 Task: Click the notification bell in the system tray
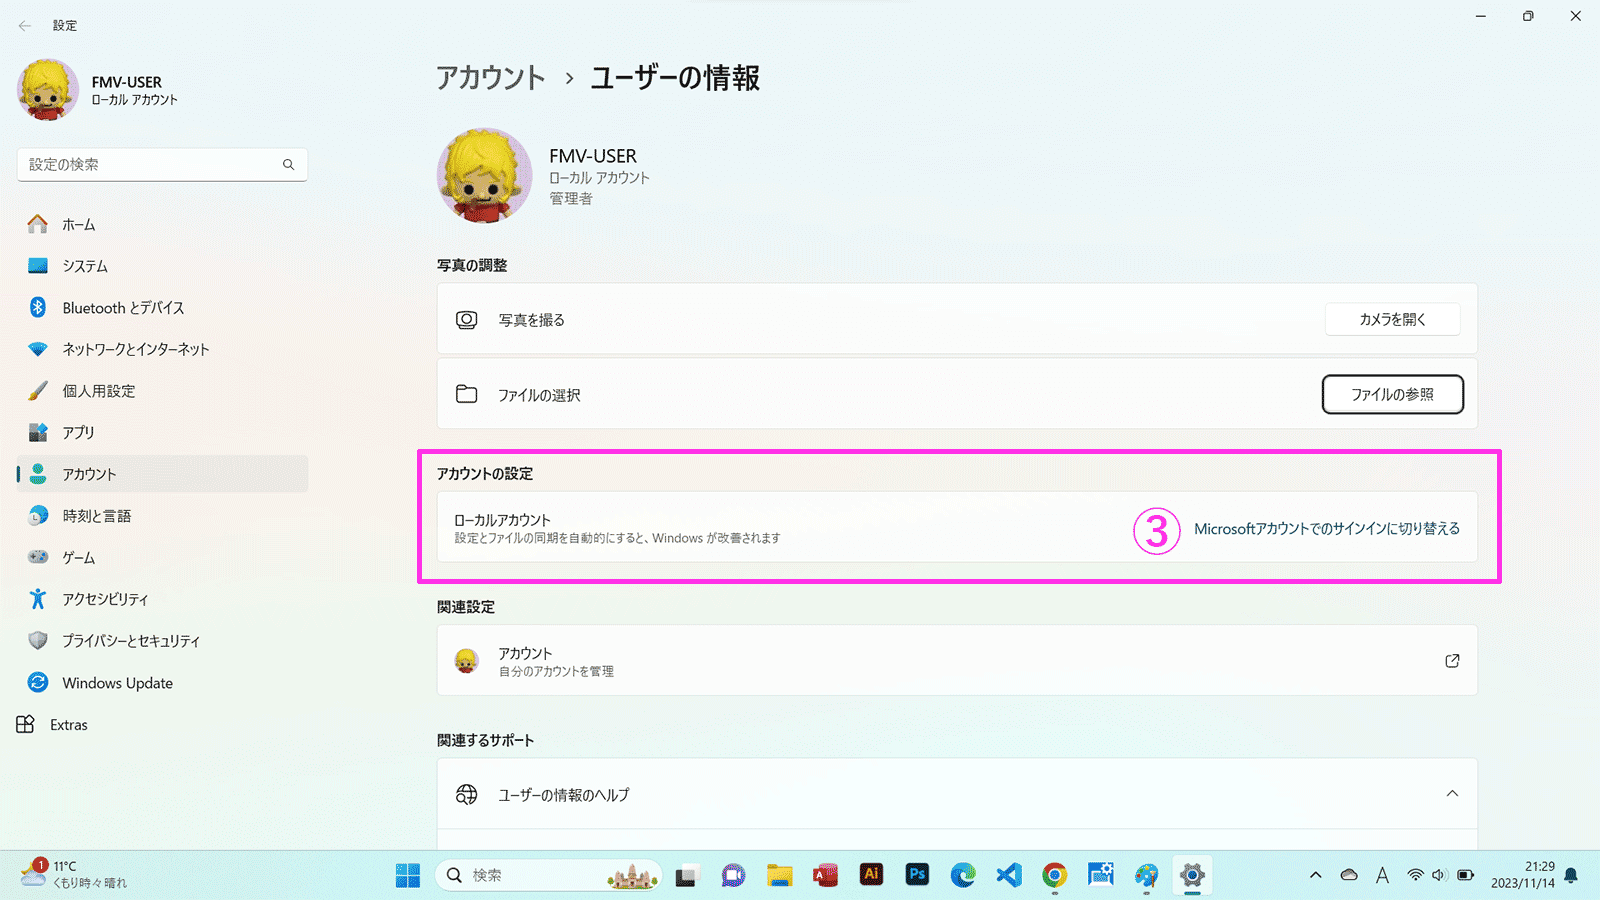1570,875
